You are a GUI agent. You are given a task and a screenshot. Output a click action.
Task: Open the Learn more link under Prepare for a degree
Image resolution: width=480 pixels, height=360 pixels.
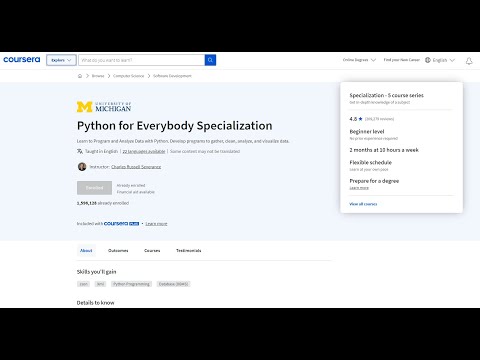[x=359, y=188]
